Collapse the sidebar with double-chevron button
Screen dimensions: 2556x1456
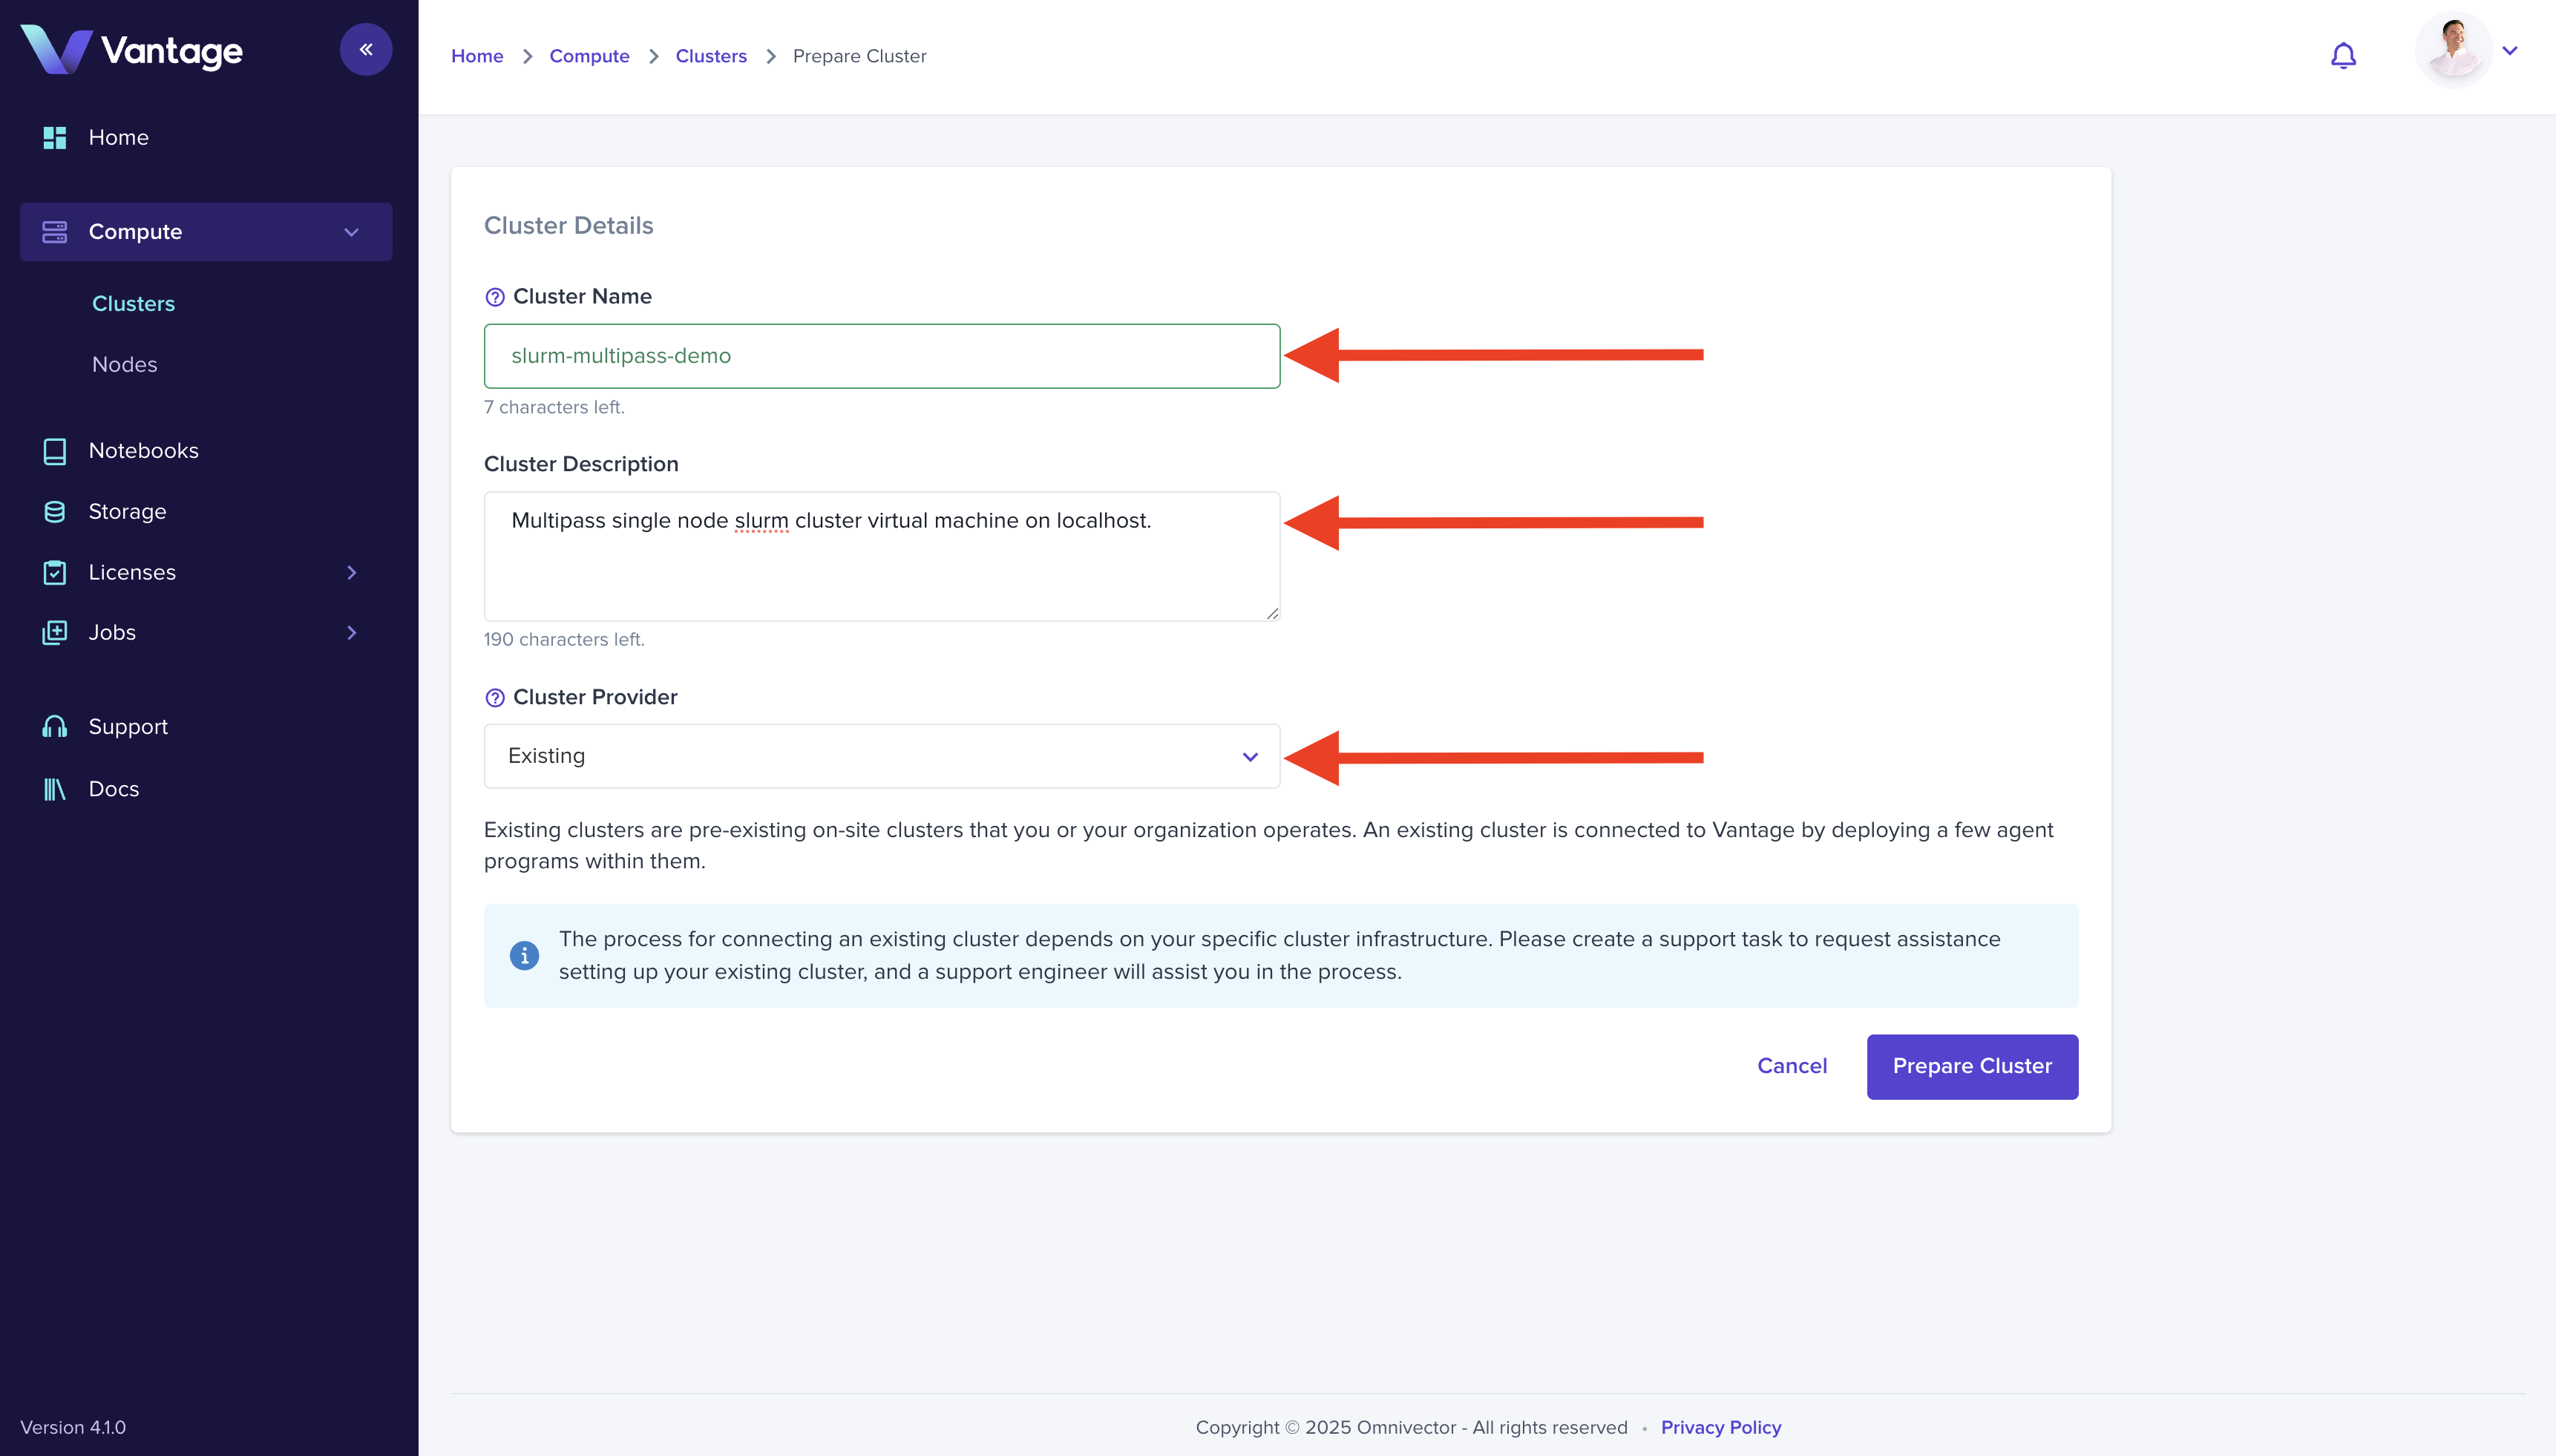pyautogui.click(x=365, y=49)
